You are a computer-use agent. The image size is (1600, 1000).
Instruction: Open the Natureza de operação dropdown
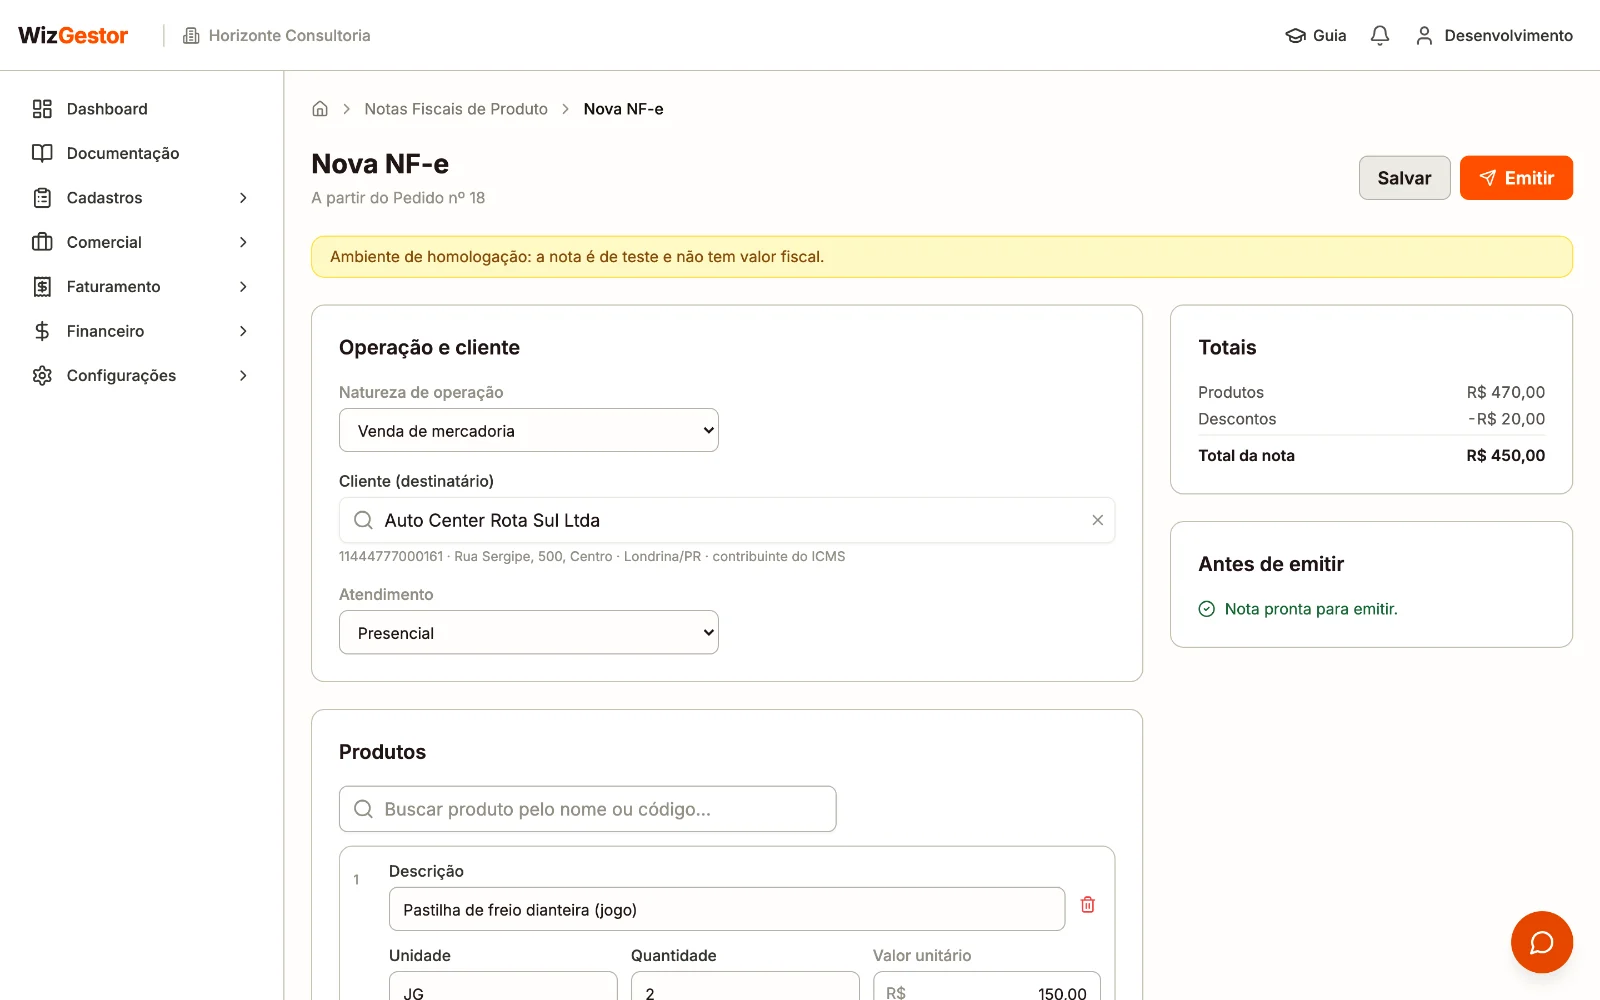click(x=528, y=430)
